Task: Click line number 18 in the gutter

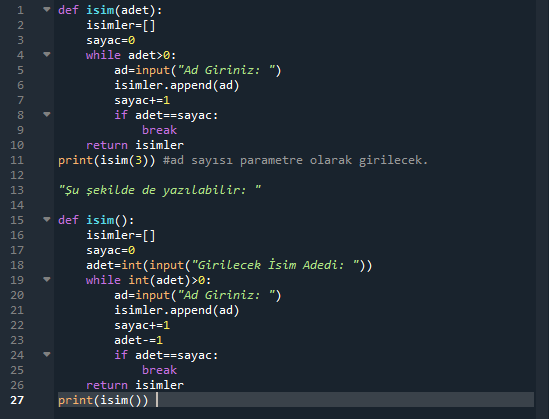Action: coord(17,265)
